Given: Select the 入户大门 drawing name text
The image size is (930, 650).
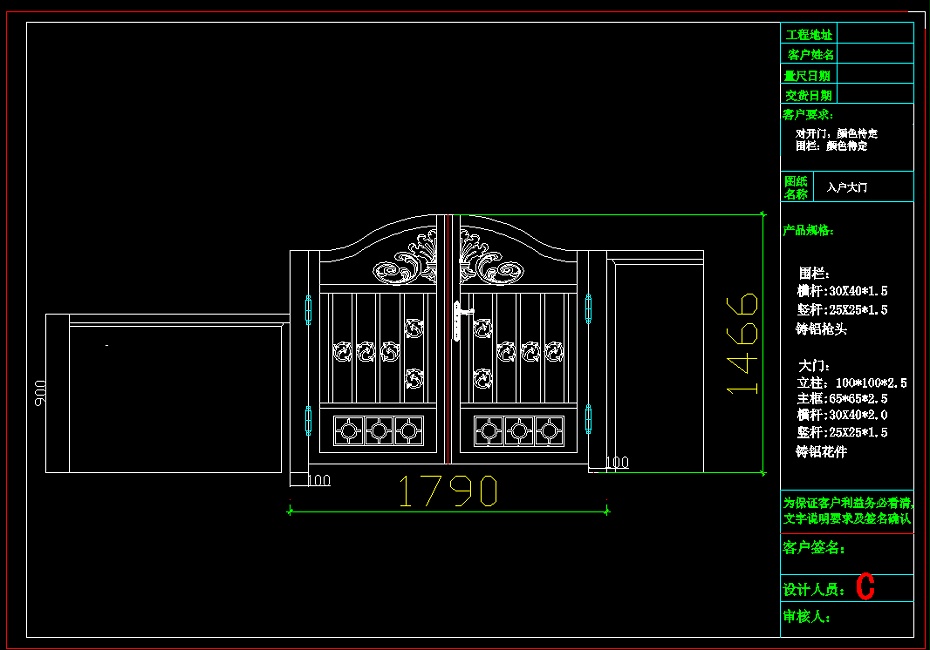Looking at the screenshot, I should point(847,187).
